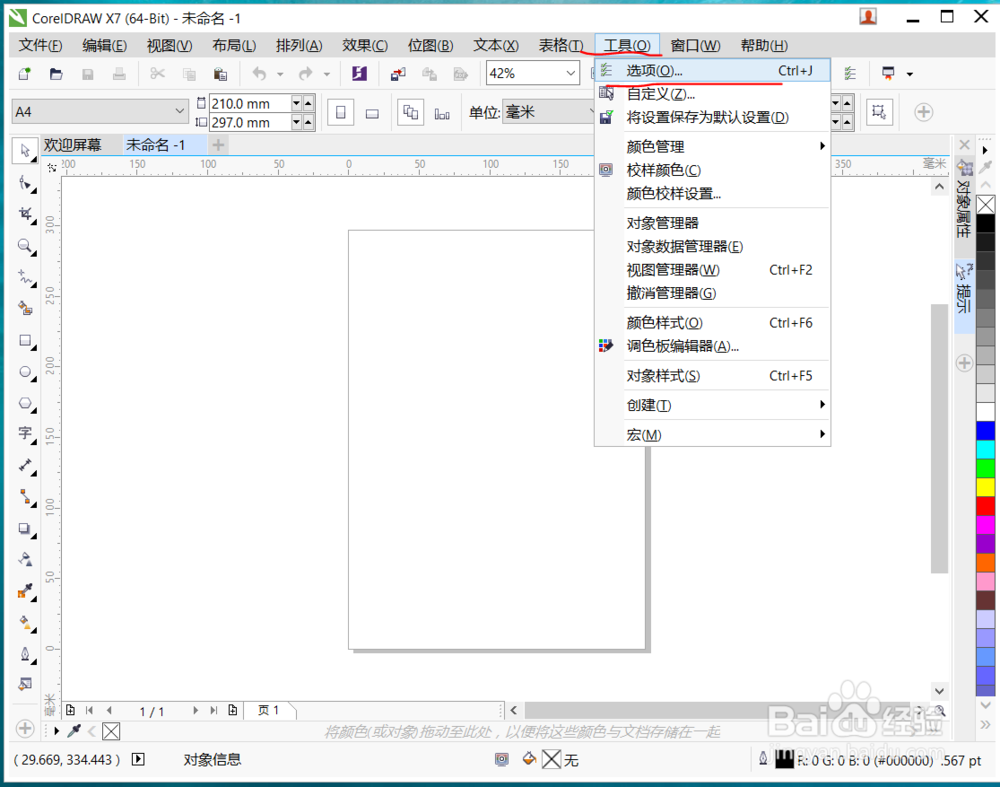Select the Ellipse tool
Image resolution: width=1000 pixels, height=787 pixels.
[25, 372]
